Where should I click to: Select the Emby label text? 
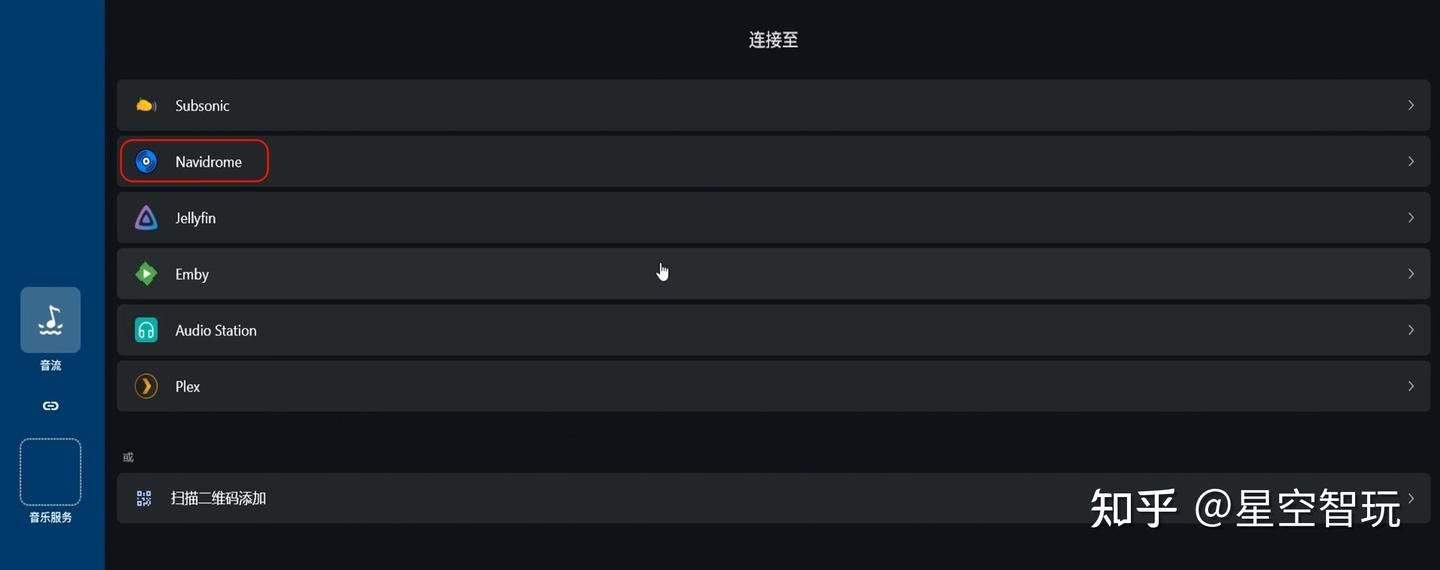pyautogui.click(x=192, y=274)
